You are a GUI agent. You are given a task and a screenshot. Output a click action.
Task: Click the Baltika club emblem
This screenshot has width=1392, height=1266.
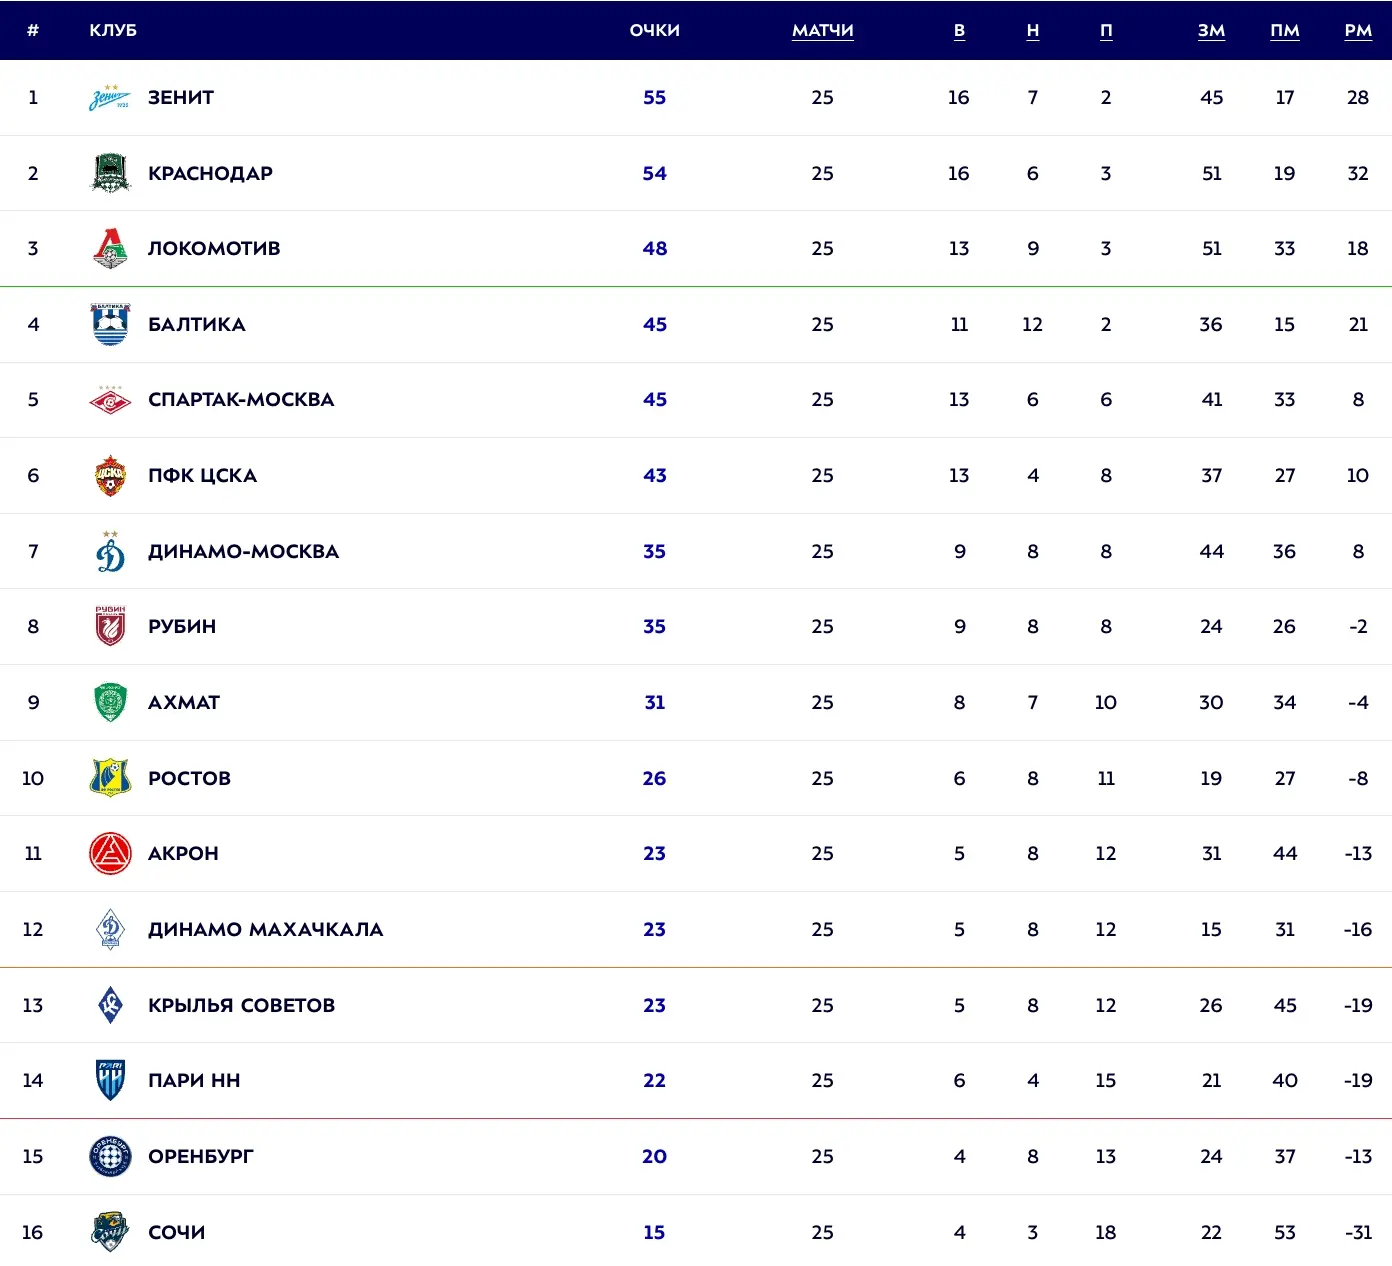click(110, 324)
